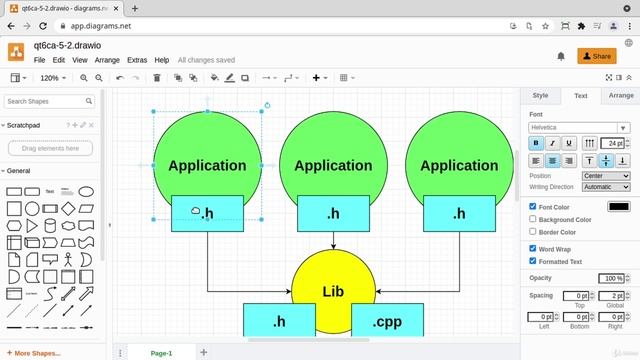Screen dimensions: 640x360
Task: Toggle the Word Wrap checkbox
Action: 533,249
